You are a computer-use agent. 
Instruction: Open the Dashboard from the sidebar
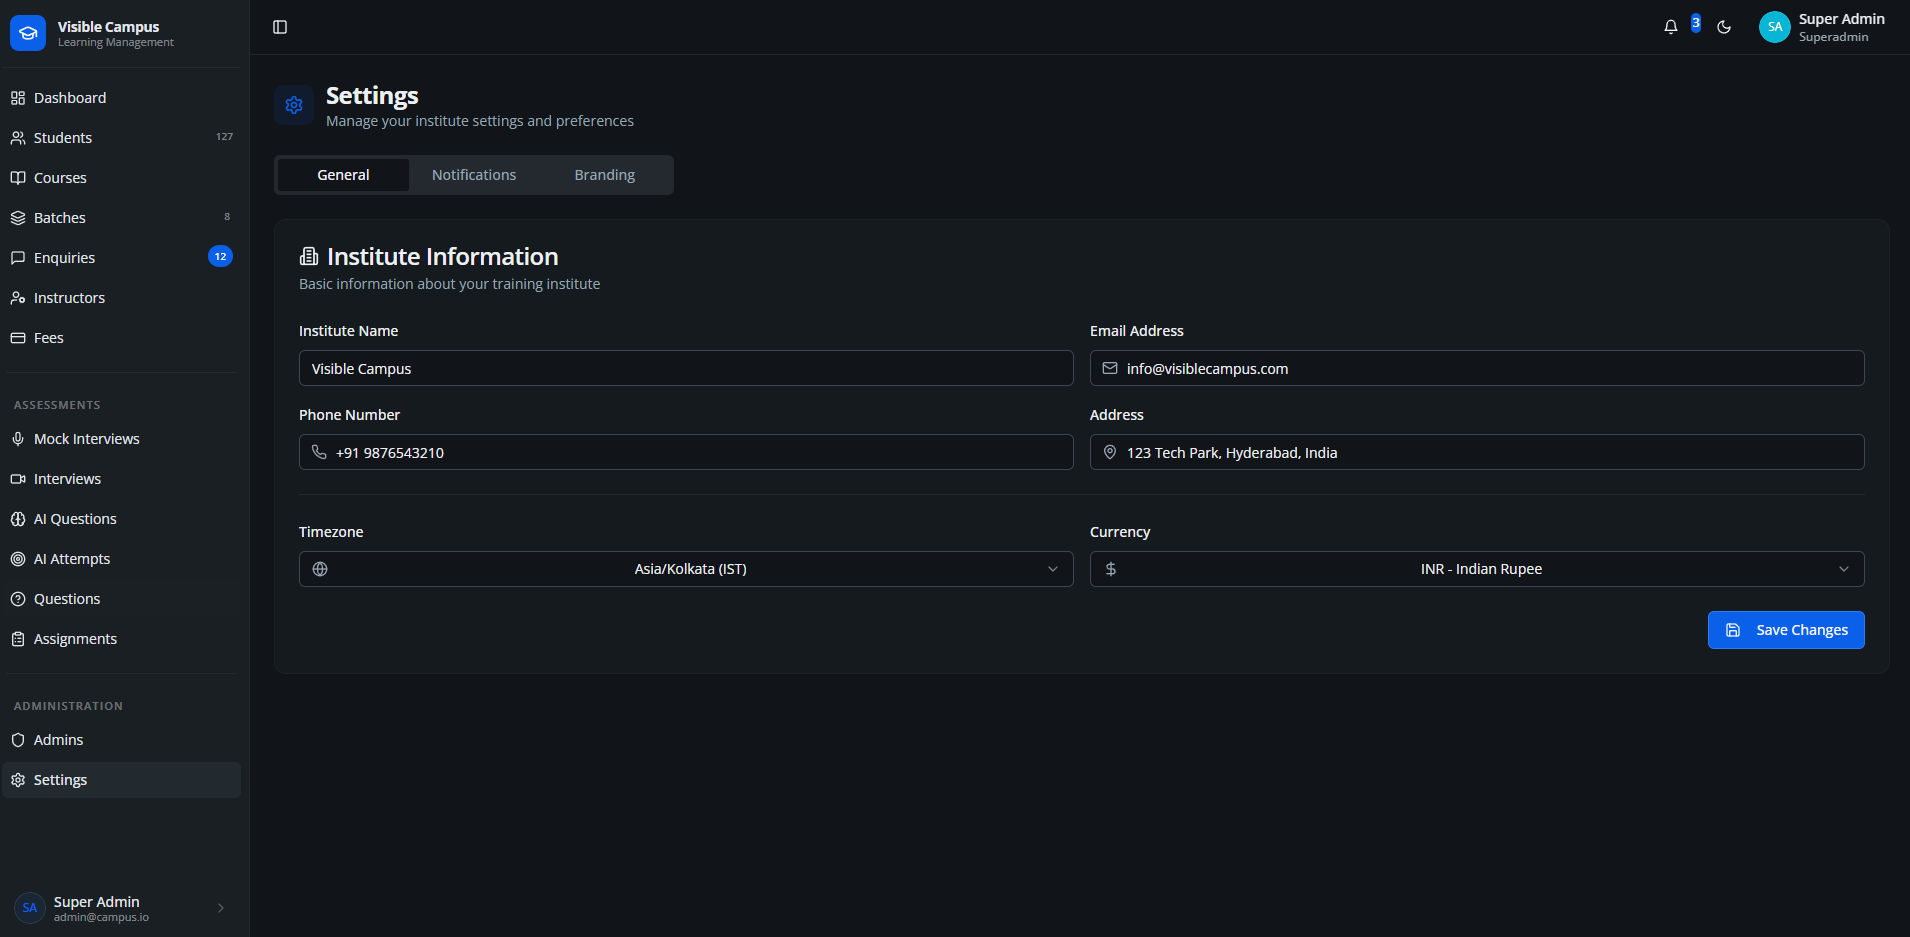coord(70,97)
